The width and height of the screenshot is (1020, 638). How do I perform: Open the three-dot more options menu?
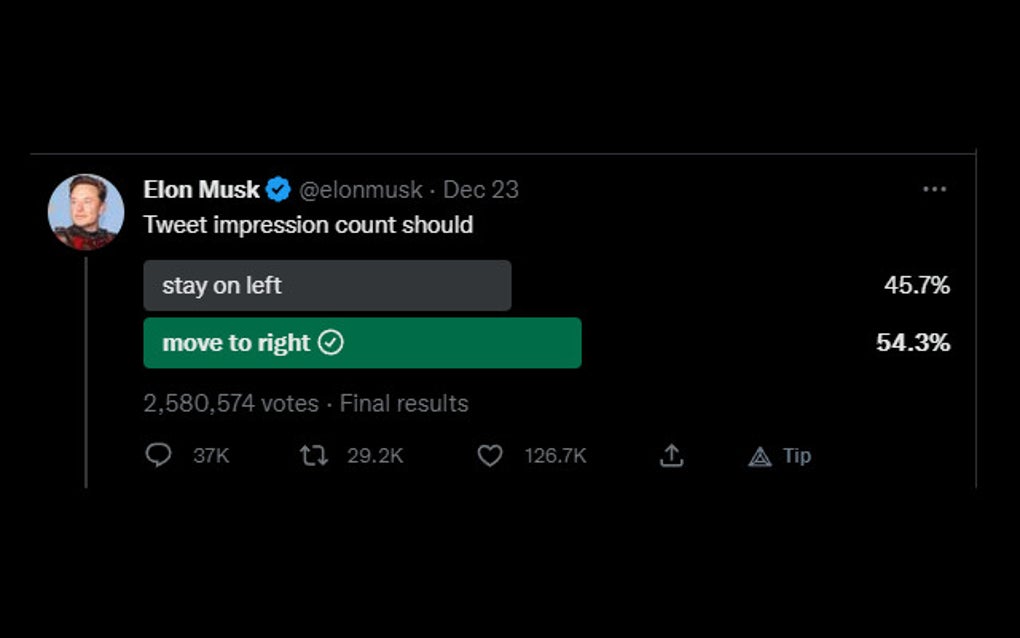(934, 189)
